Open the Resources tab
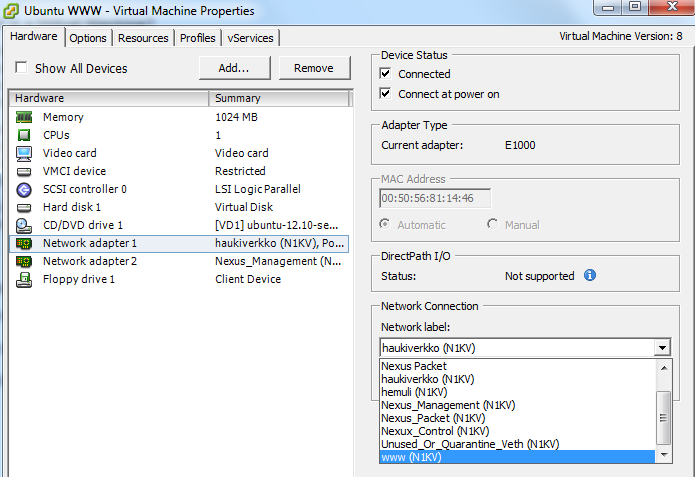This screenshot has height=477, width=695. [x=143, y=38]
